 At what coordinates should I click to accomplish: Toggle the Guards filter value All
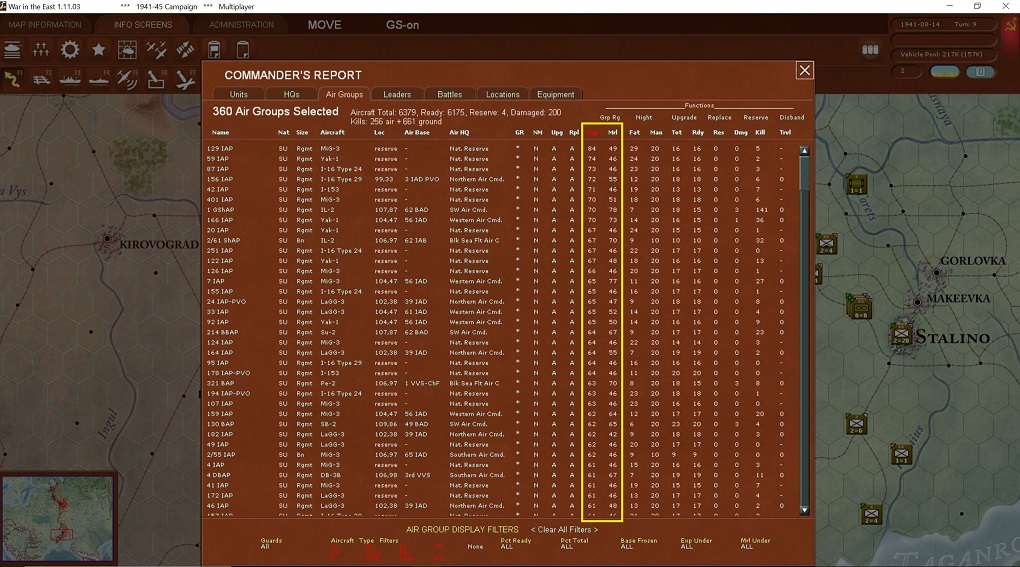265,547
